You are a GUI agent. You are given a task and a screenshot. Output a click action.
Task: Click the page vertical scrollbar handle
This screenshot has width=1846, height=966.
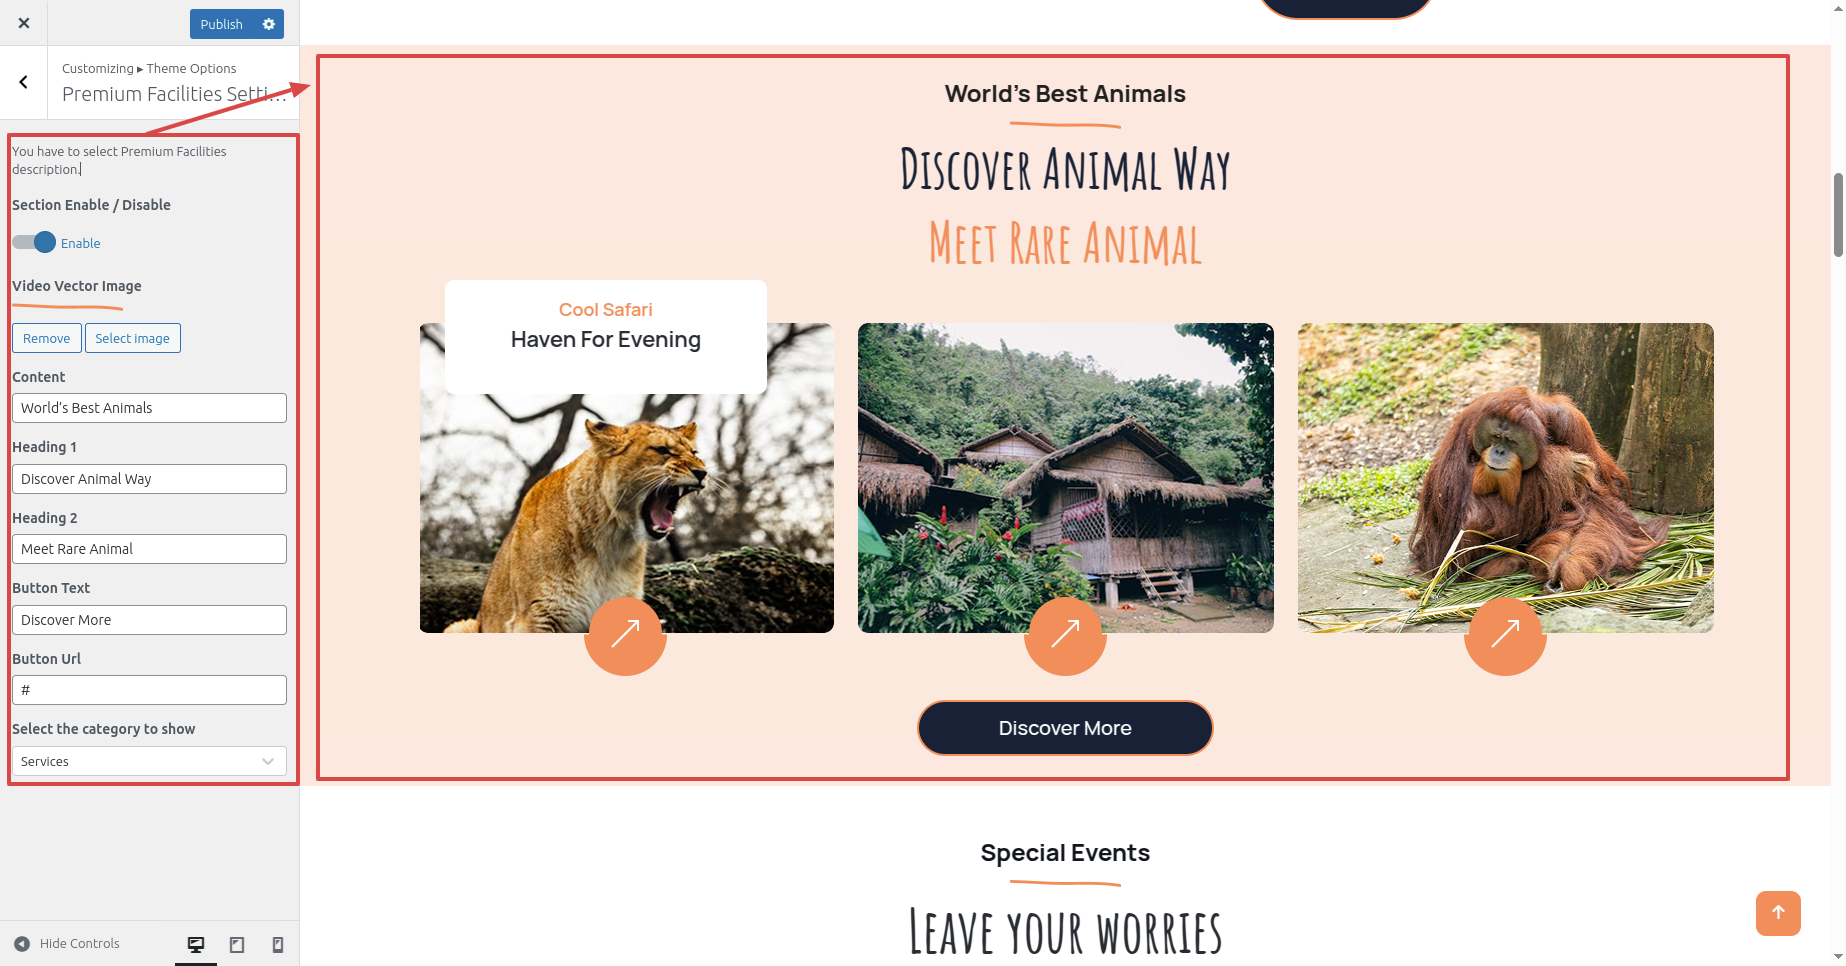1838,215
